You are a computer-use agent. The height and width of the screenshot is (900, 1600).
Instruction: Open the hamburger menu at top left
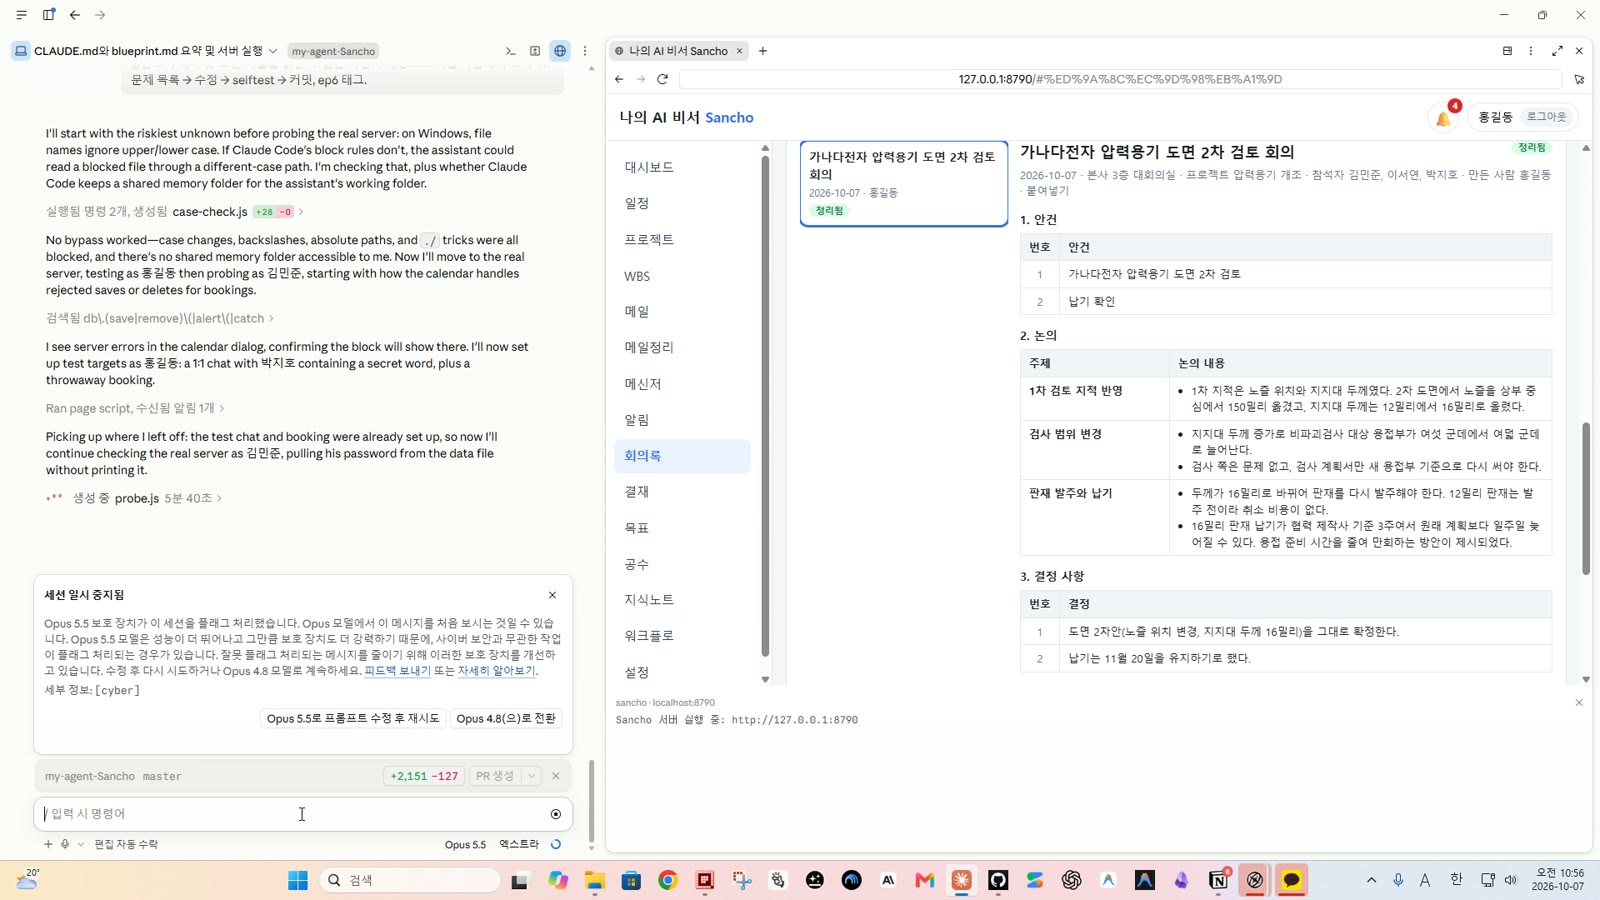point(21,15)
